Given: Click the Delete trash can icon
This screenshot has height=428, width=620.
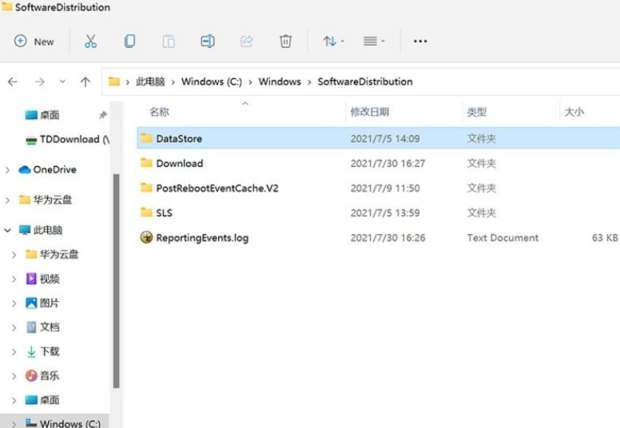Looking at the screenshot, I should pyautogui.click(x=285, y=41).
